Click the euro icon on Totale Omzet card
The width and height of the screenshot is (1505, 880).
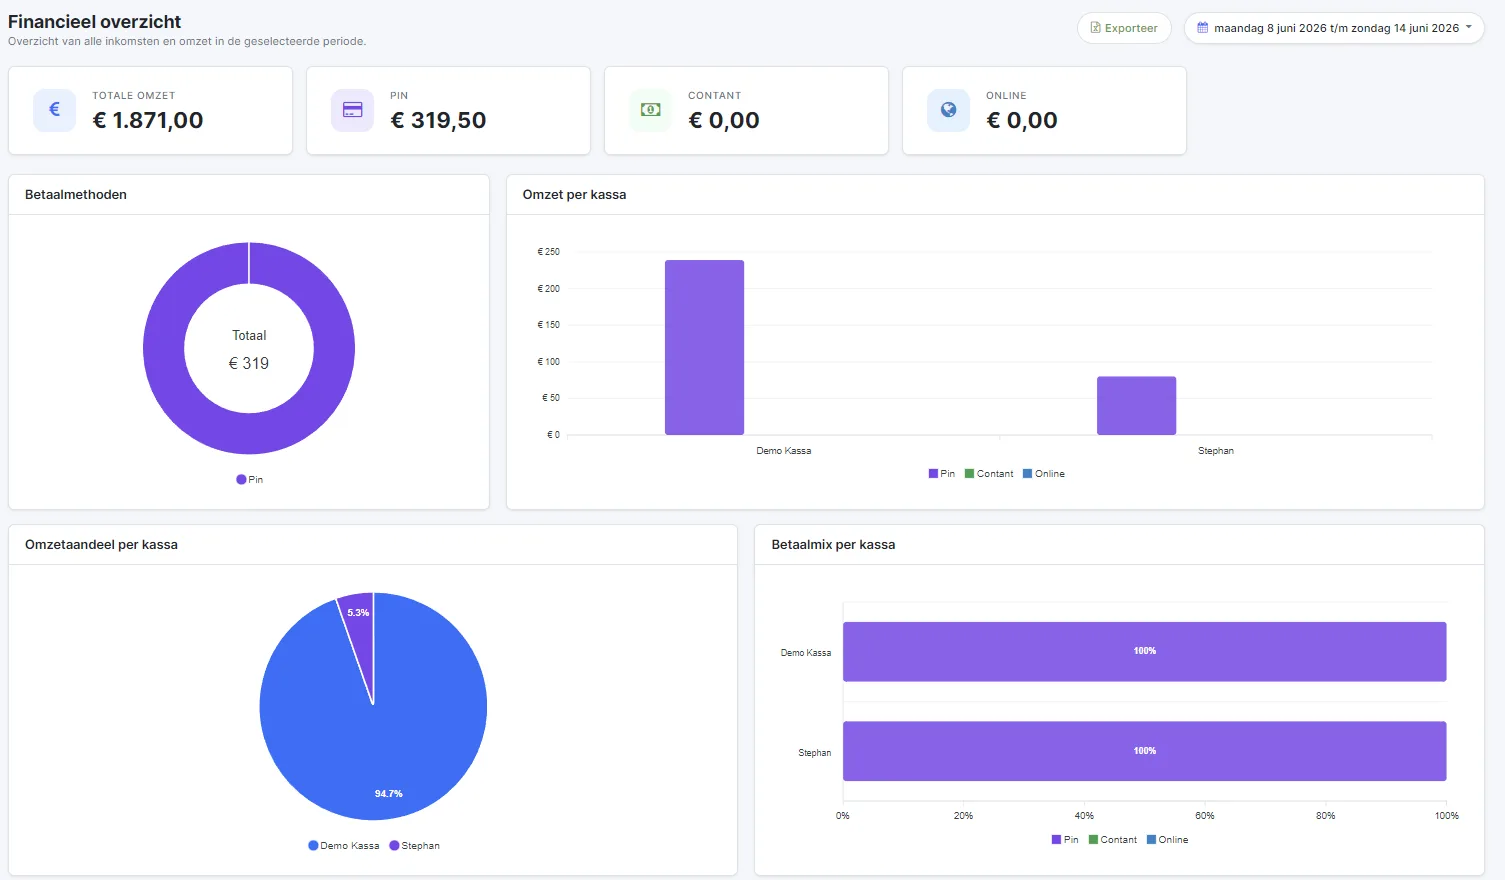tap(55, 110)
